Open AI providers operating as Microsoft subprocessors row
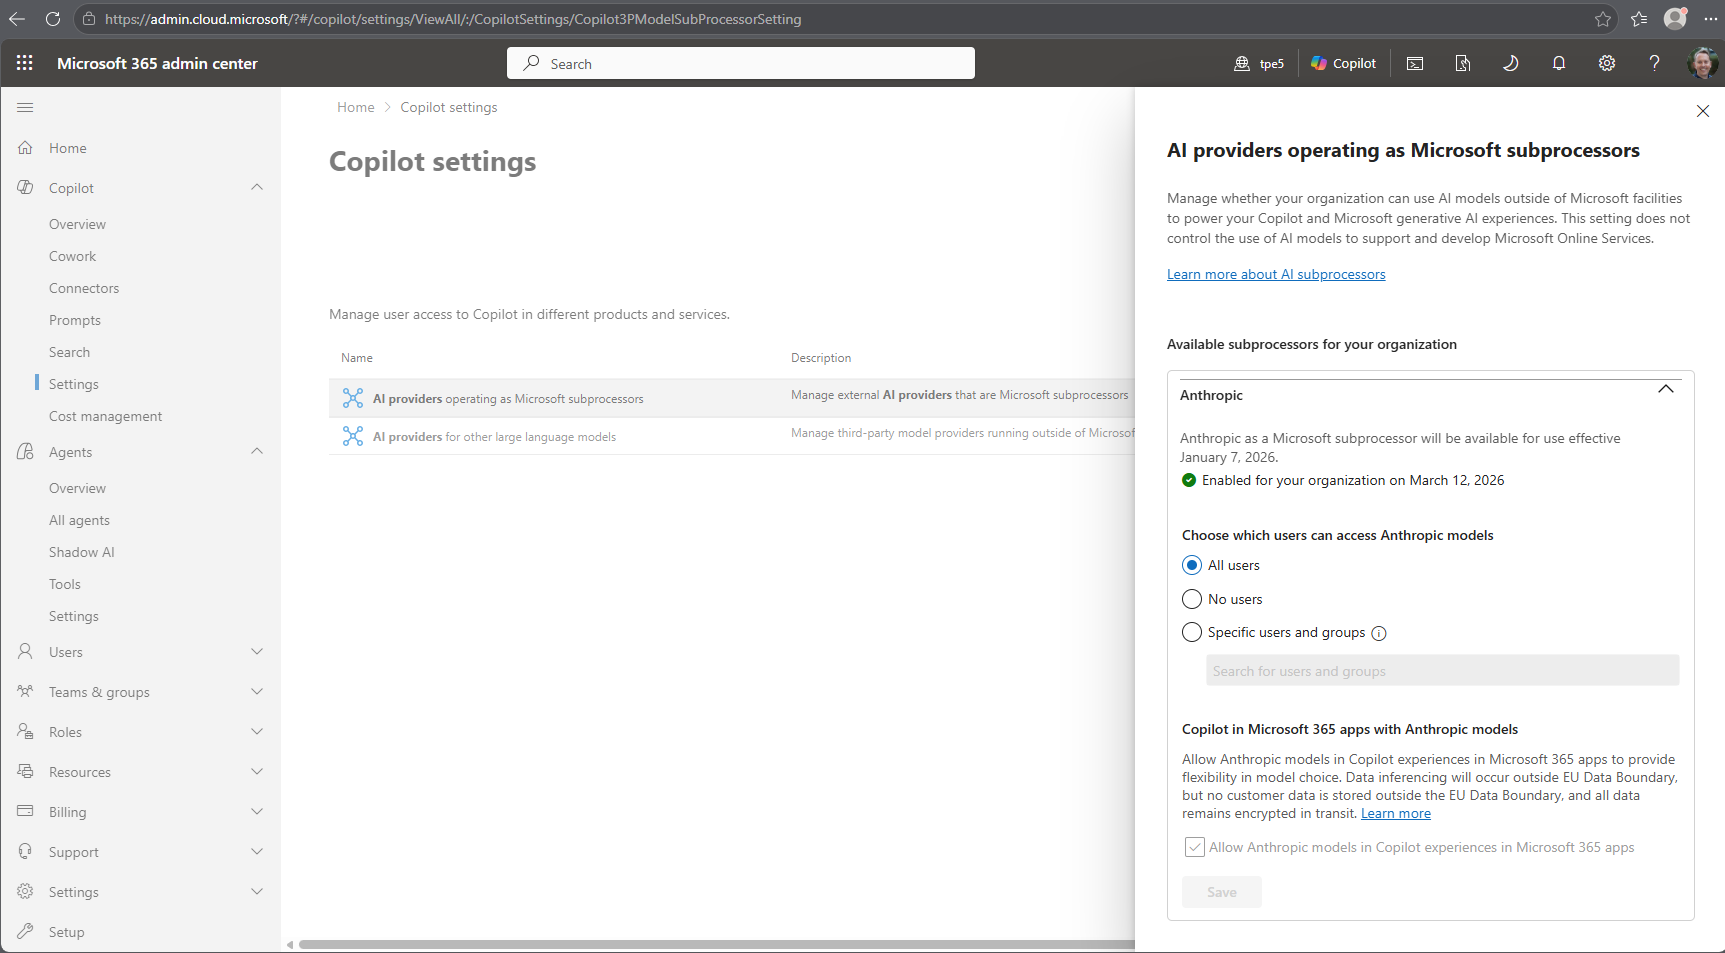This screenshot has width=1725, height=953. tap(732, 398)
